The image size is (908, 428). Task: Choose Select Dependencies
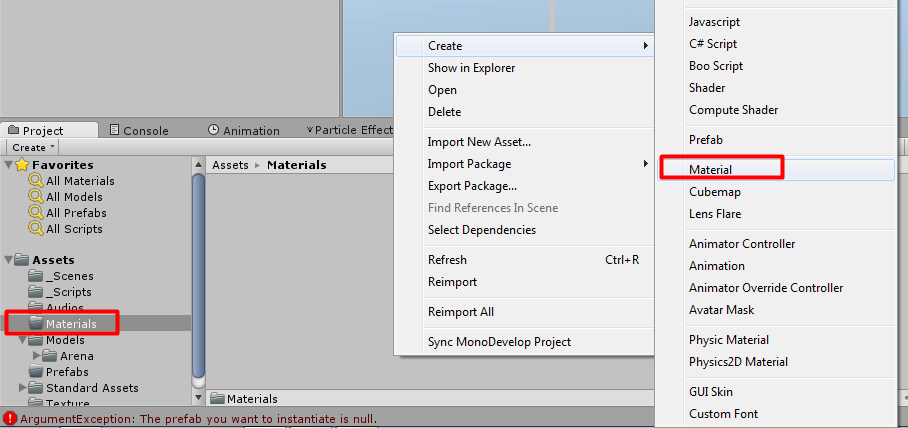click(x=482, y=230)
